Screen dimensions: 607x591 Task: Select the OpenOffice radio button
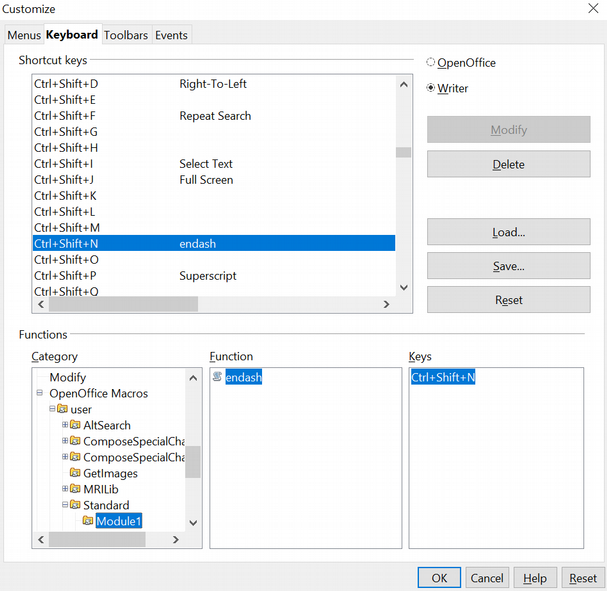pyautogui.click(x=431, y=63)
